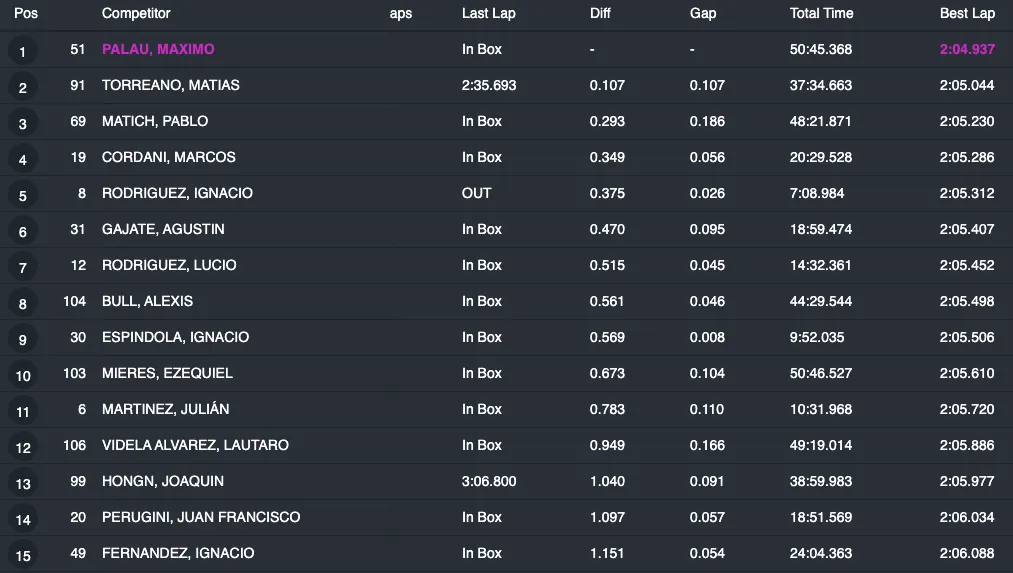Click the OUT status for RODRIGUEZ, IGNACIO
Image resolution: width=1013 pixels, height=573 pixels.
477,193
